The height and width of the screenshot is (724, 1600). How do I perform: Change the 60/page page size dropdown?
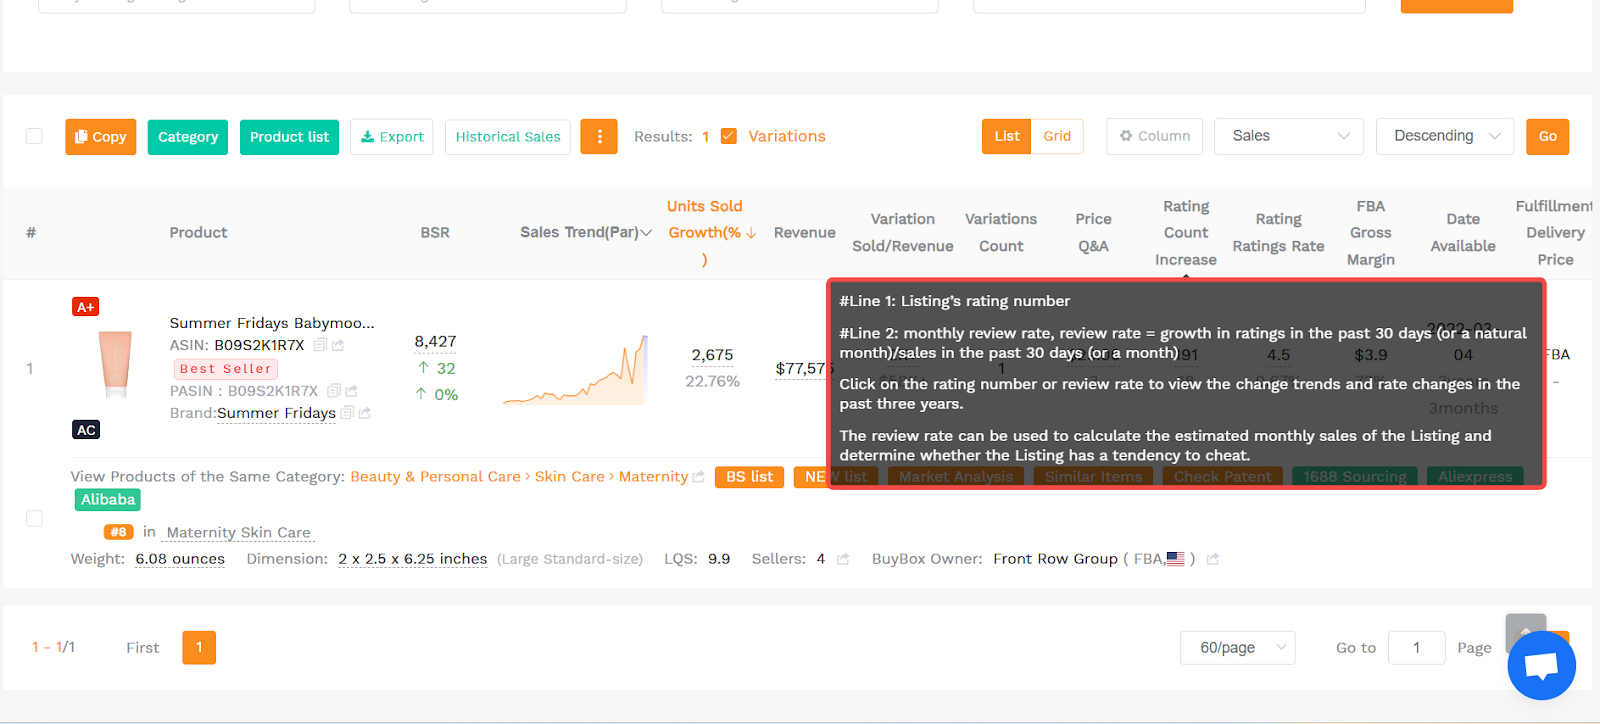click(x=1238, y=648)
